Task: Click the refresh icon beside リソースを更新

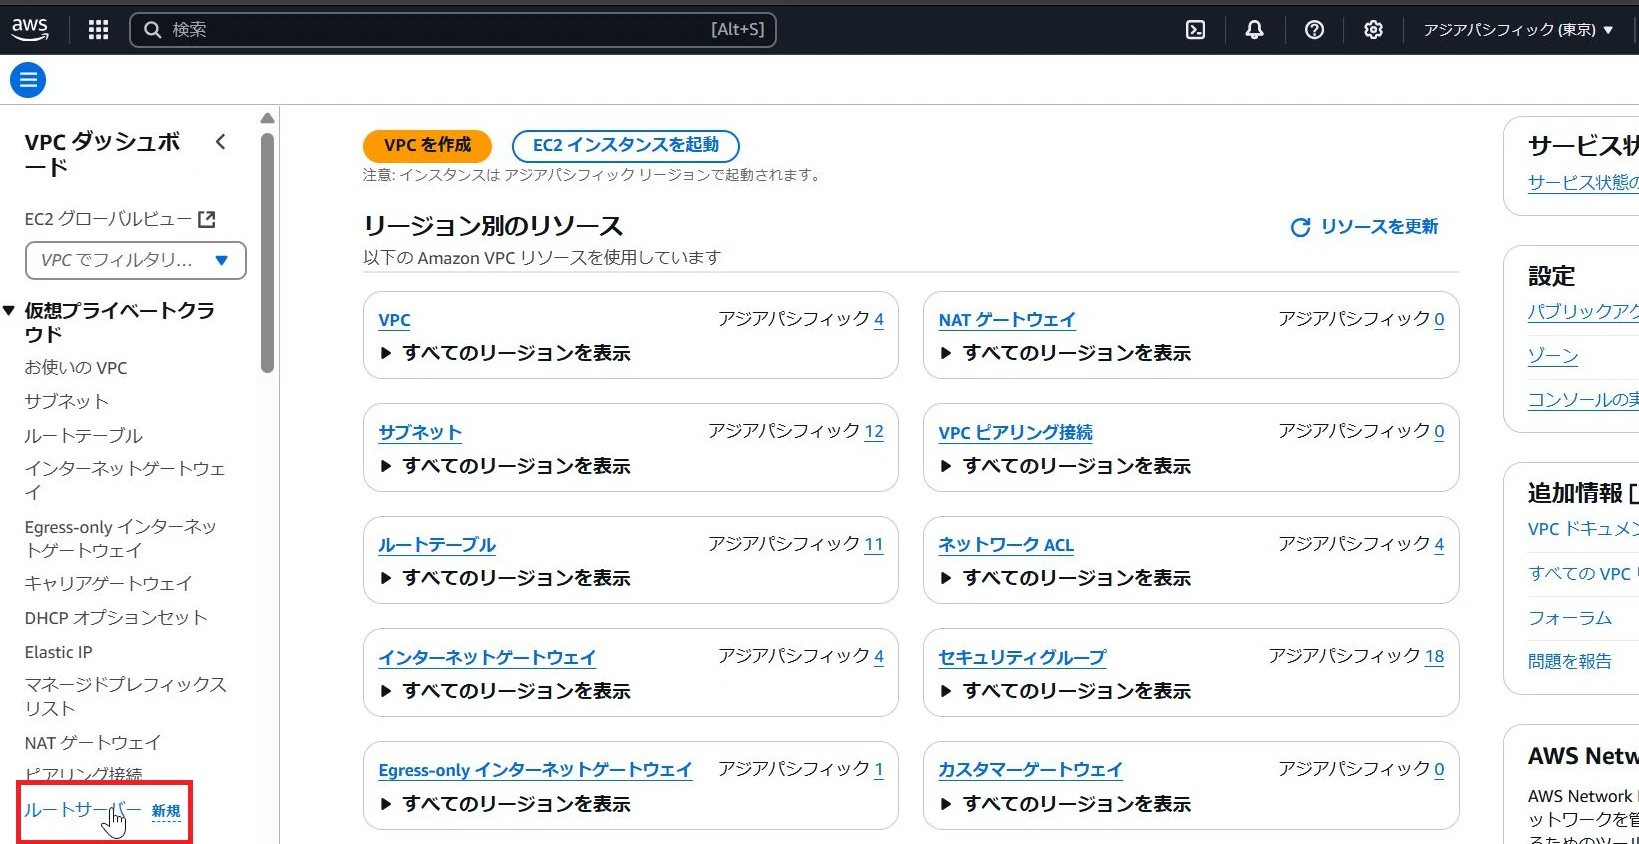Action: pos(1300,228)
